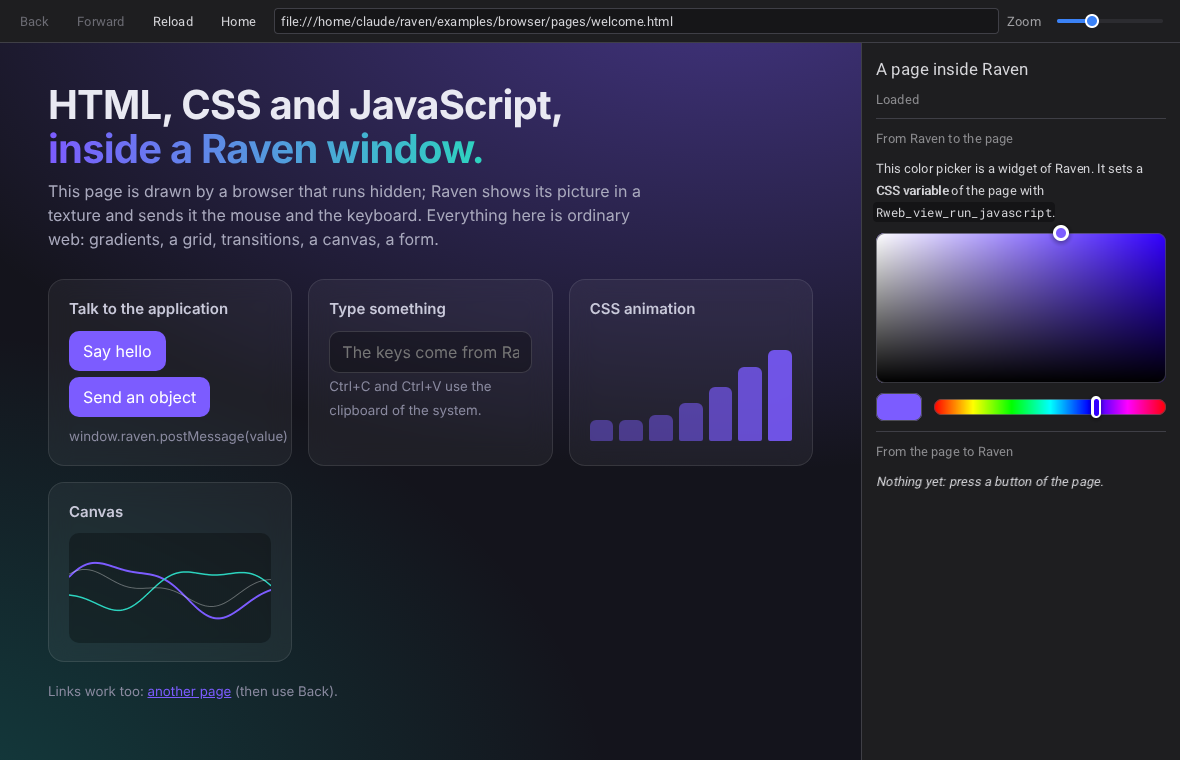This screenshot has height=760, width=1180.
Task: Focus the 'The keys come from Ra' text field
Action: [430, 352]
